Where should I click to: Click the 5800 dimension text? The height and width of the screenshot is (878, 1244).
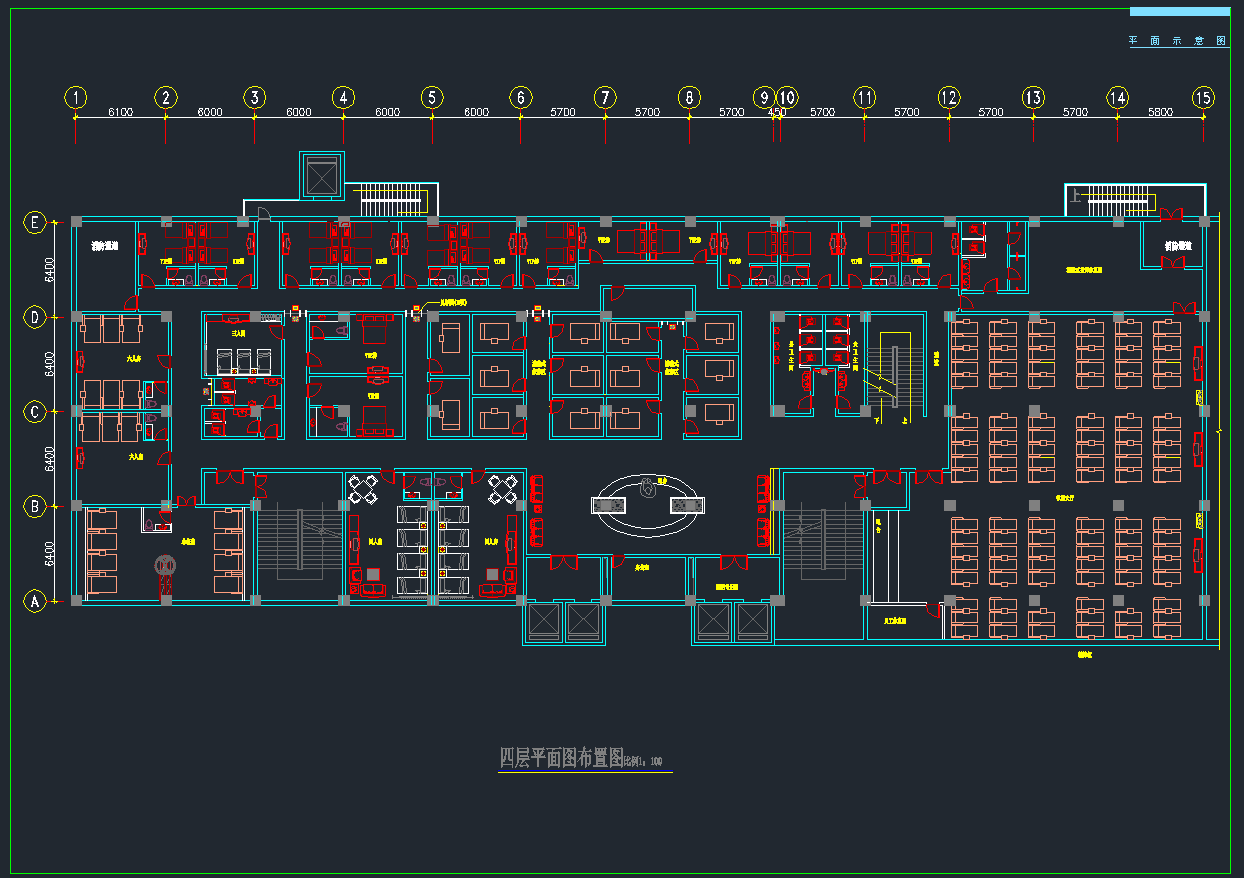click(1160, 112)
